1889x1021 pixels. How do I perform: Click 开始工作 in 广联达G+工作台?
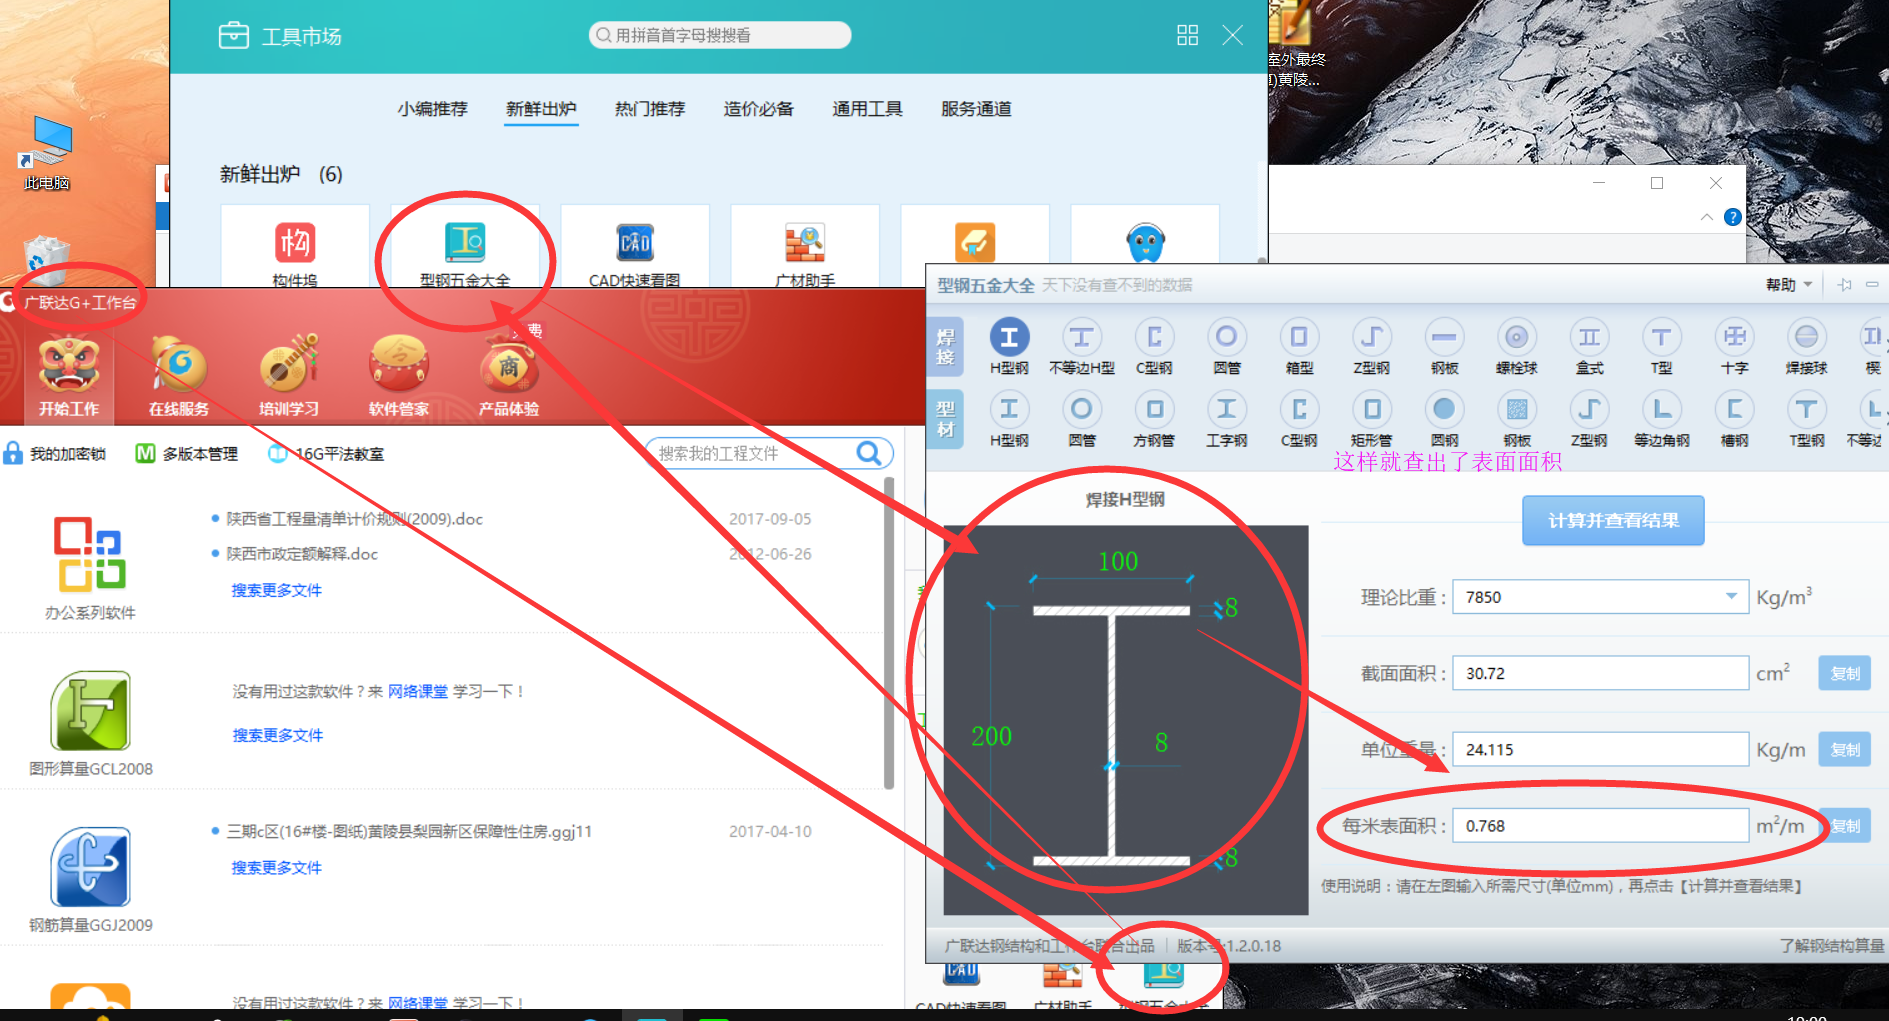click(x=69, y=376)
